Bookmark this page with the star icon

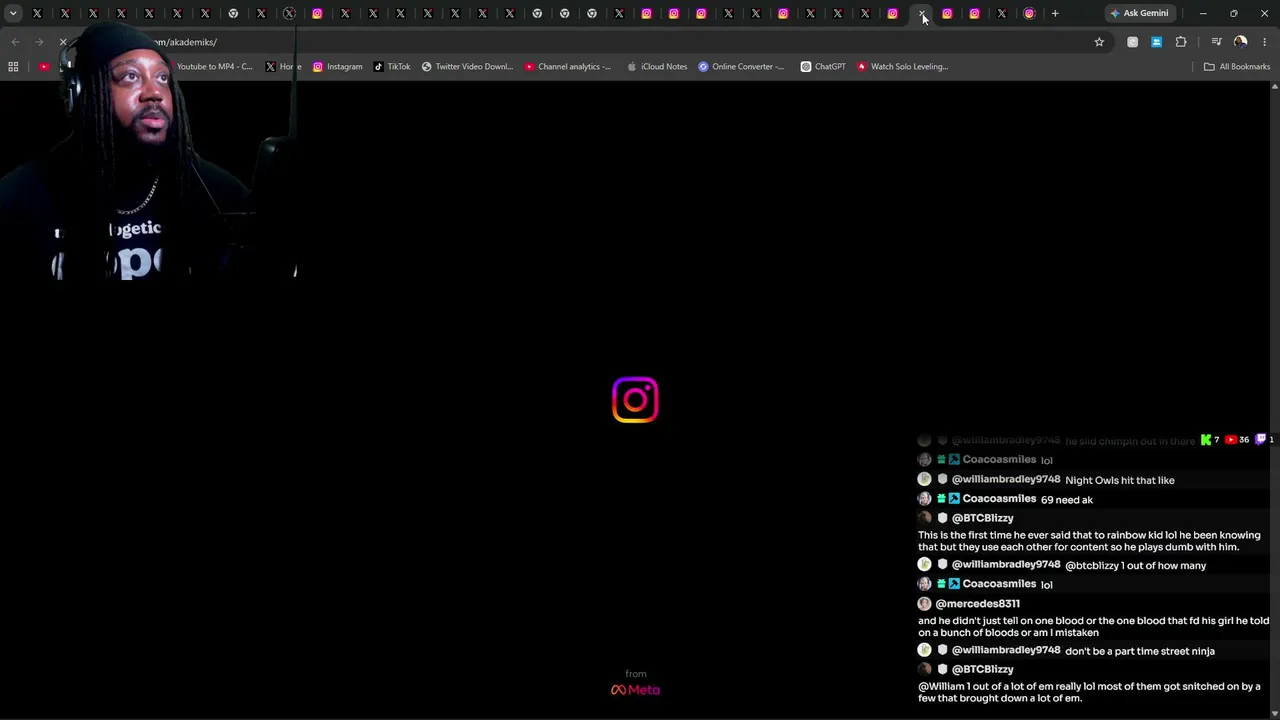pos(1099,42)
